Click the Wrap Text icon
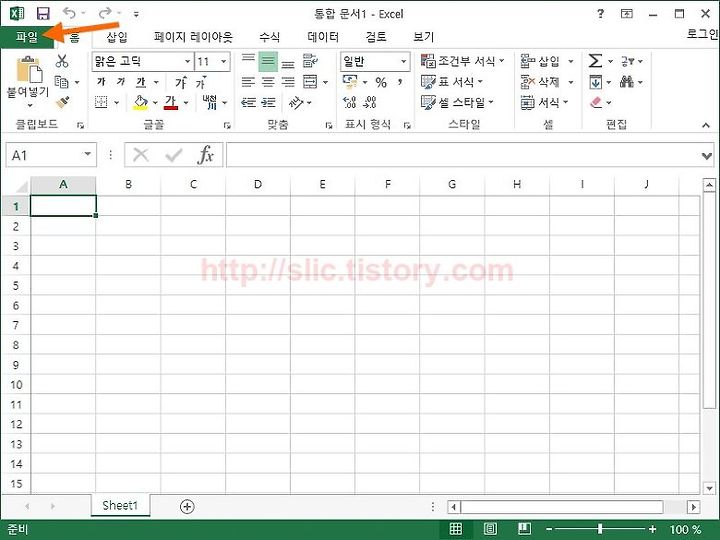 310,61
